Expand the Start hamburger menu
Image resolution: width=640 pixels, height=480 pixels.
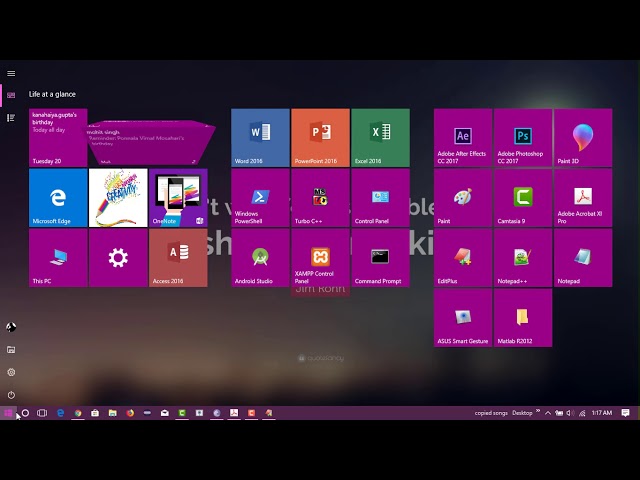click(11, 73)
